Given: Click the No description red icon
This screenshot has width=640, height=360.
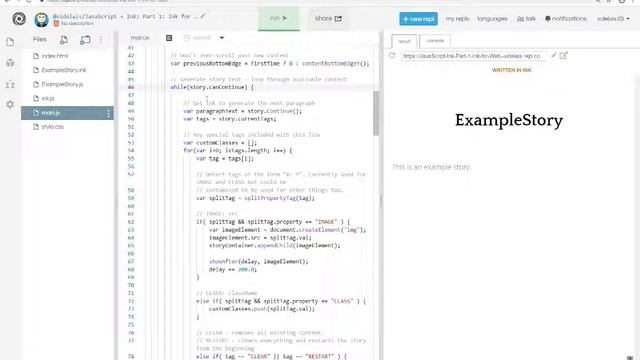Looking at the screenshot, I should click(56, 24).
